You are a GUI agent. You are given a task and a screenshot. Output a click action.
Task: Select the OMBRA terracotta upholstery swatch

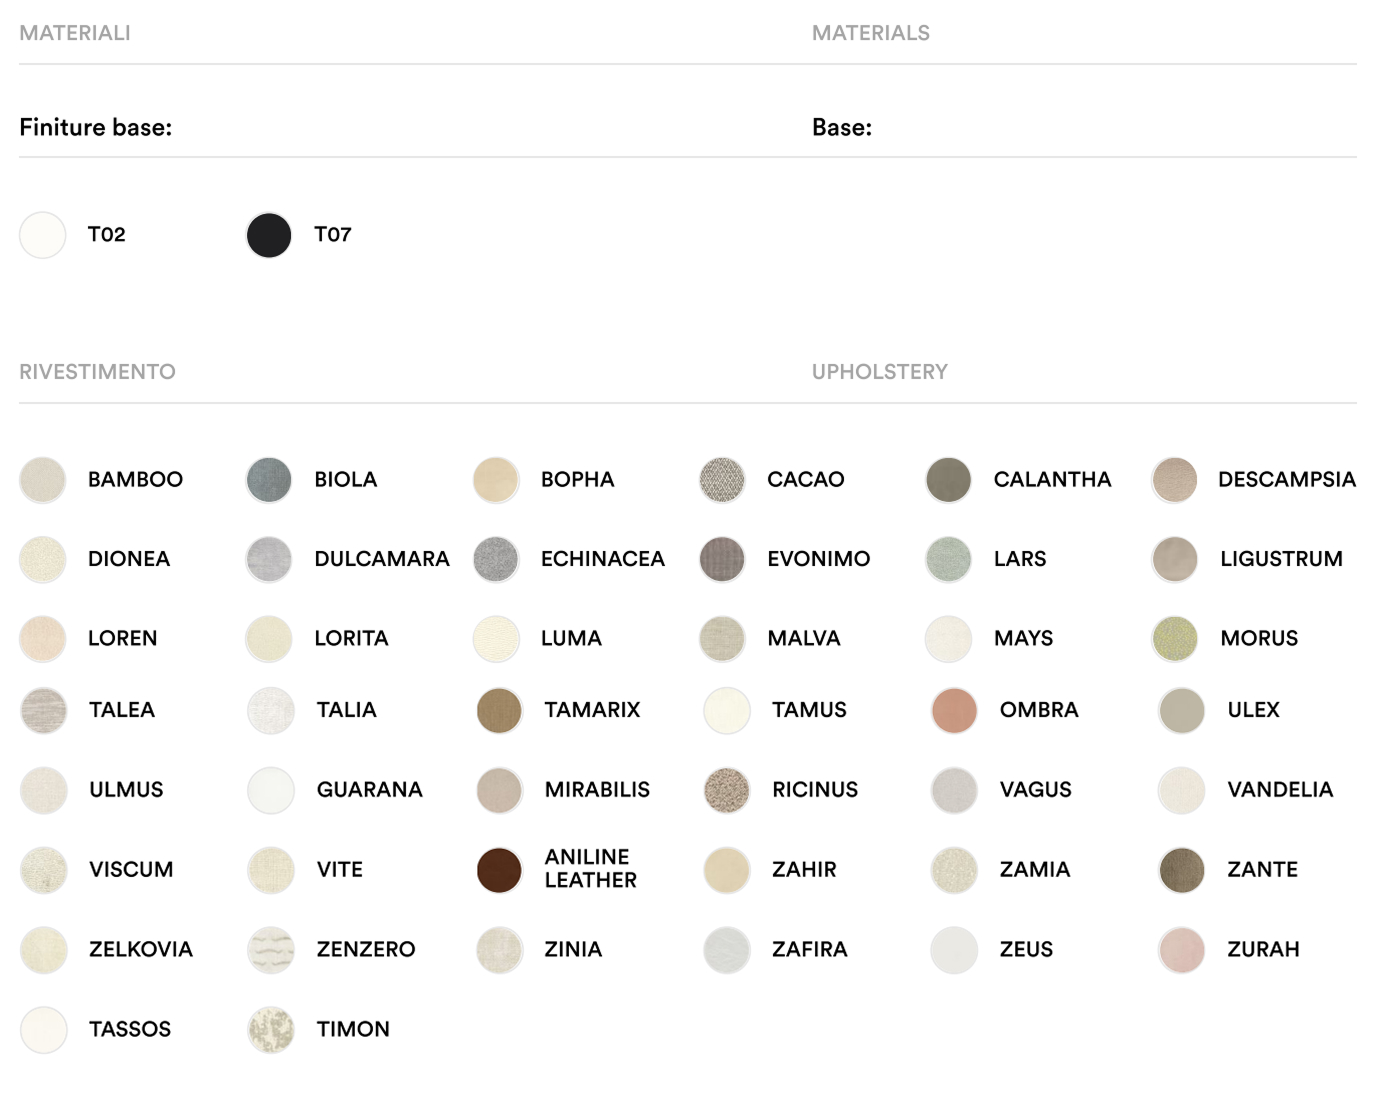pos(954,711)
